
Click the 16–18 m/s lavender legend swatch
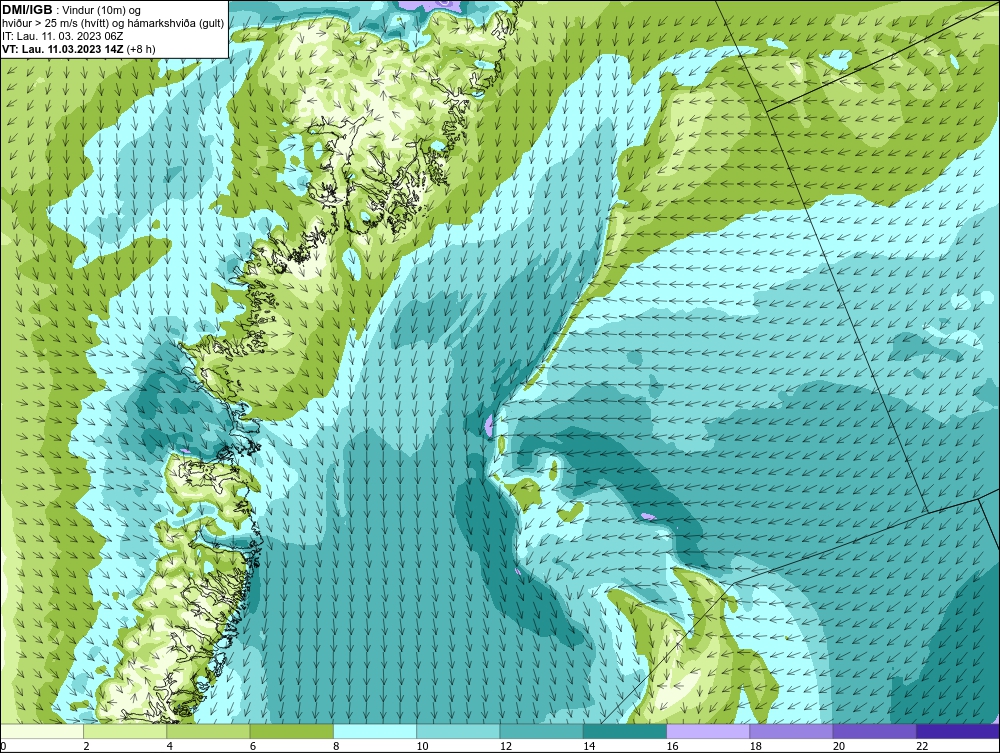(708, 731)
